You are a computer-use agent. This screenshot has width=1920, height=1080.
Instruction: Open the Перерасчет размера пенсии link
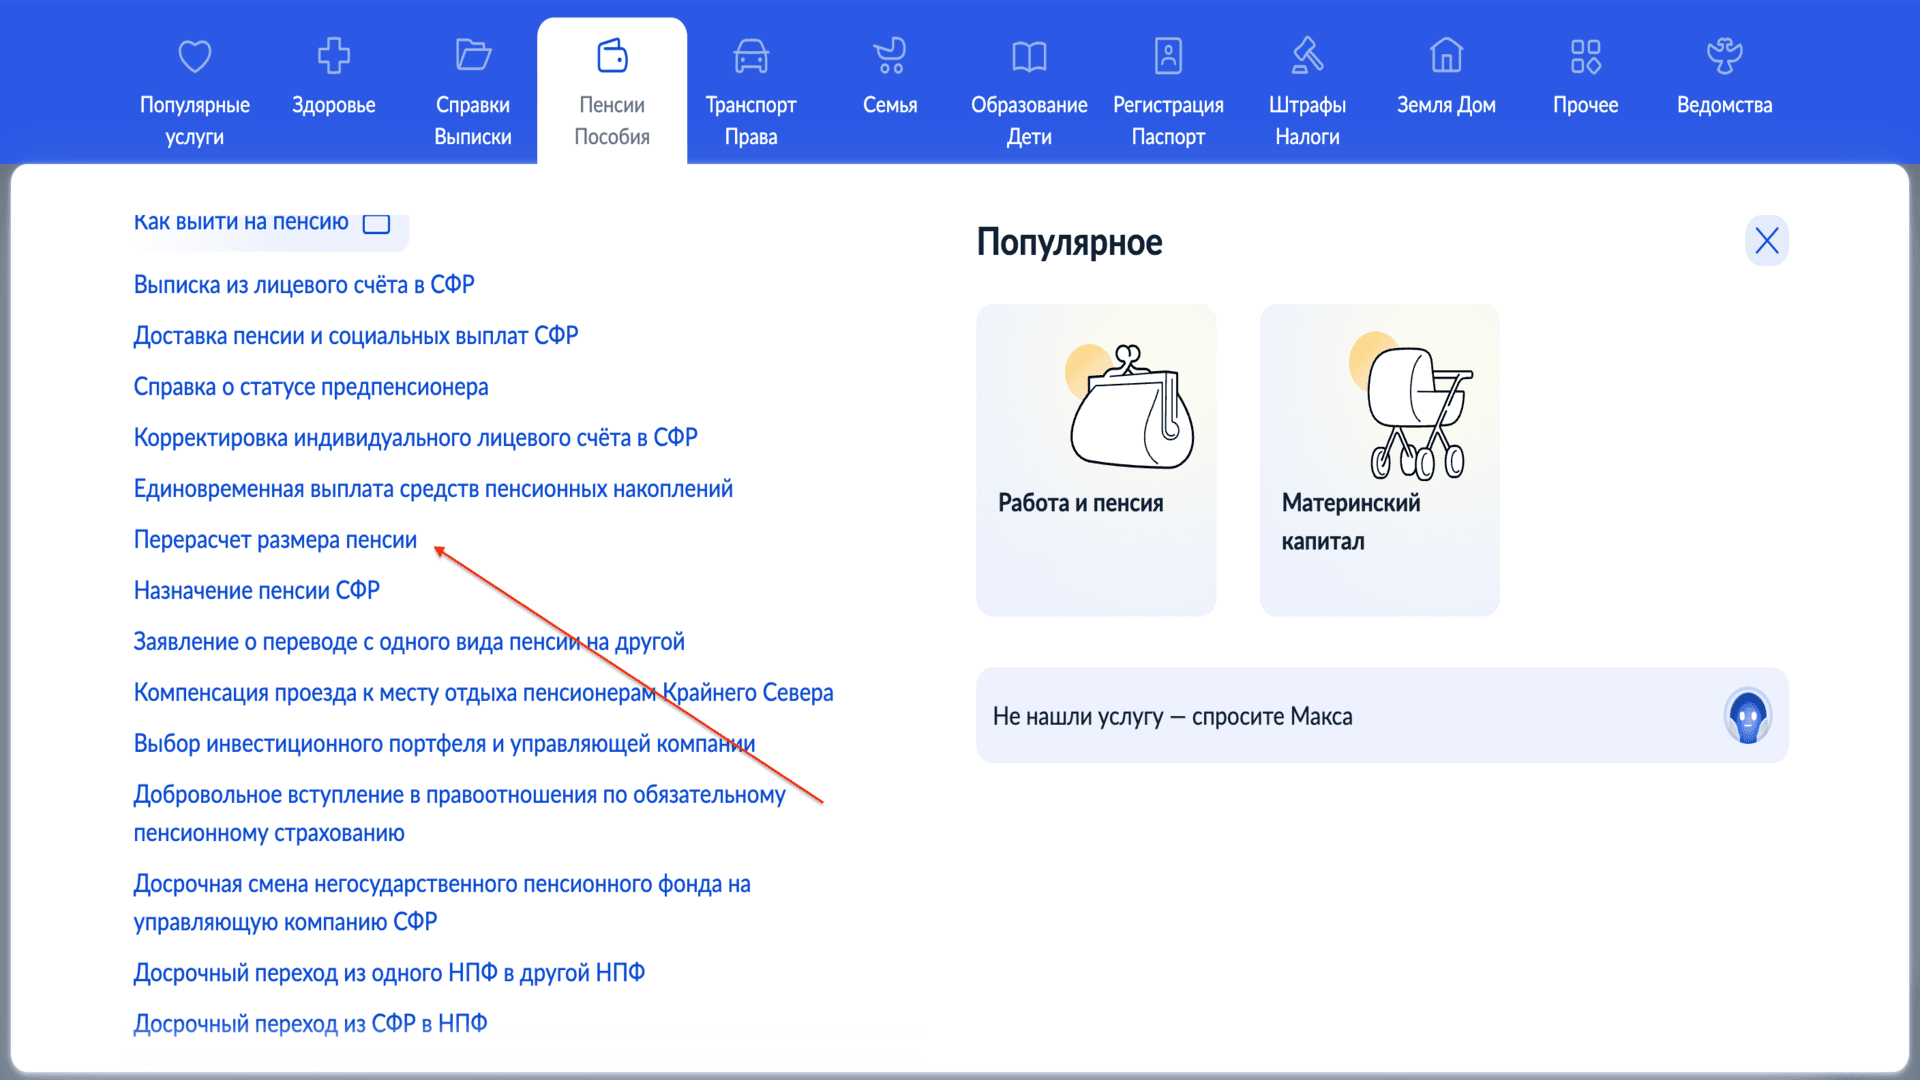pos(275,540)
